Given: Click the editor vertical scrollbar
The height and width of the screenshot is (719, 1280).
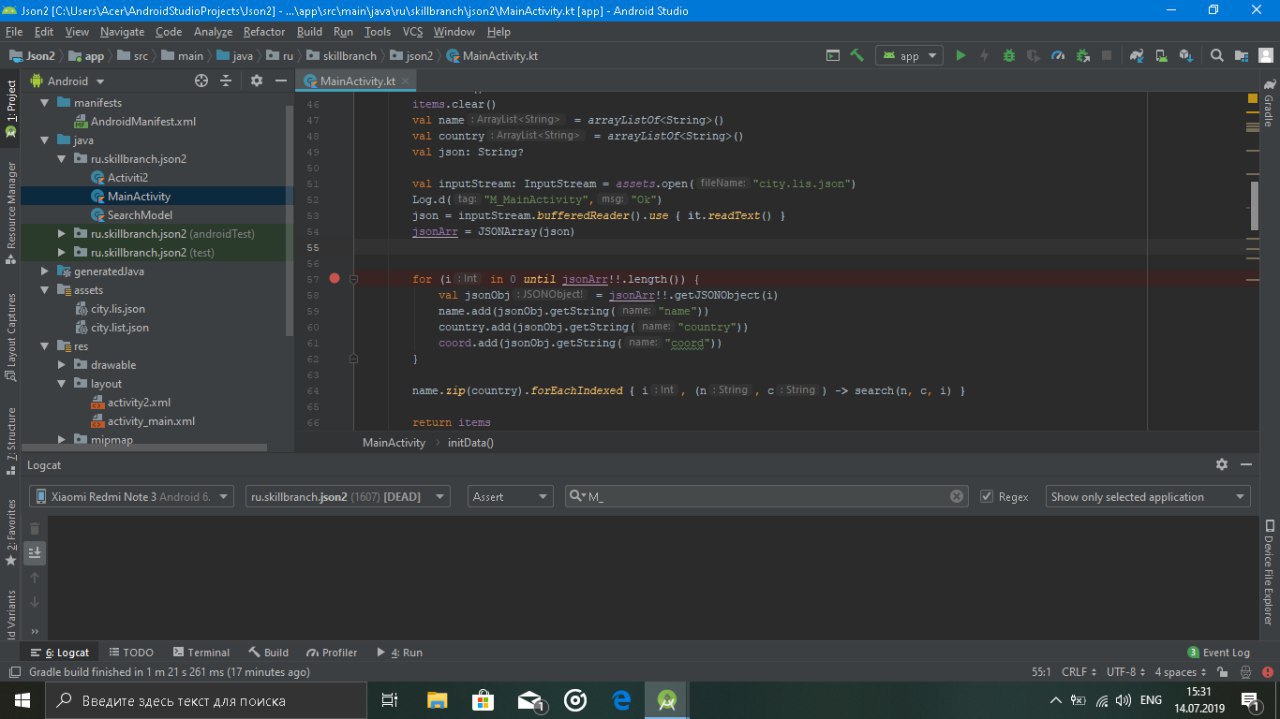Looking at the screenshot, I should click(1253, 205).
